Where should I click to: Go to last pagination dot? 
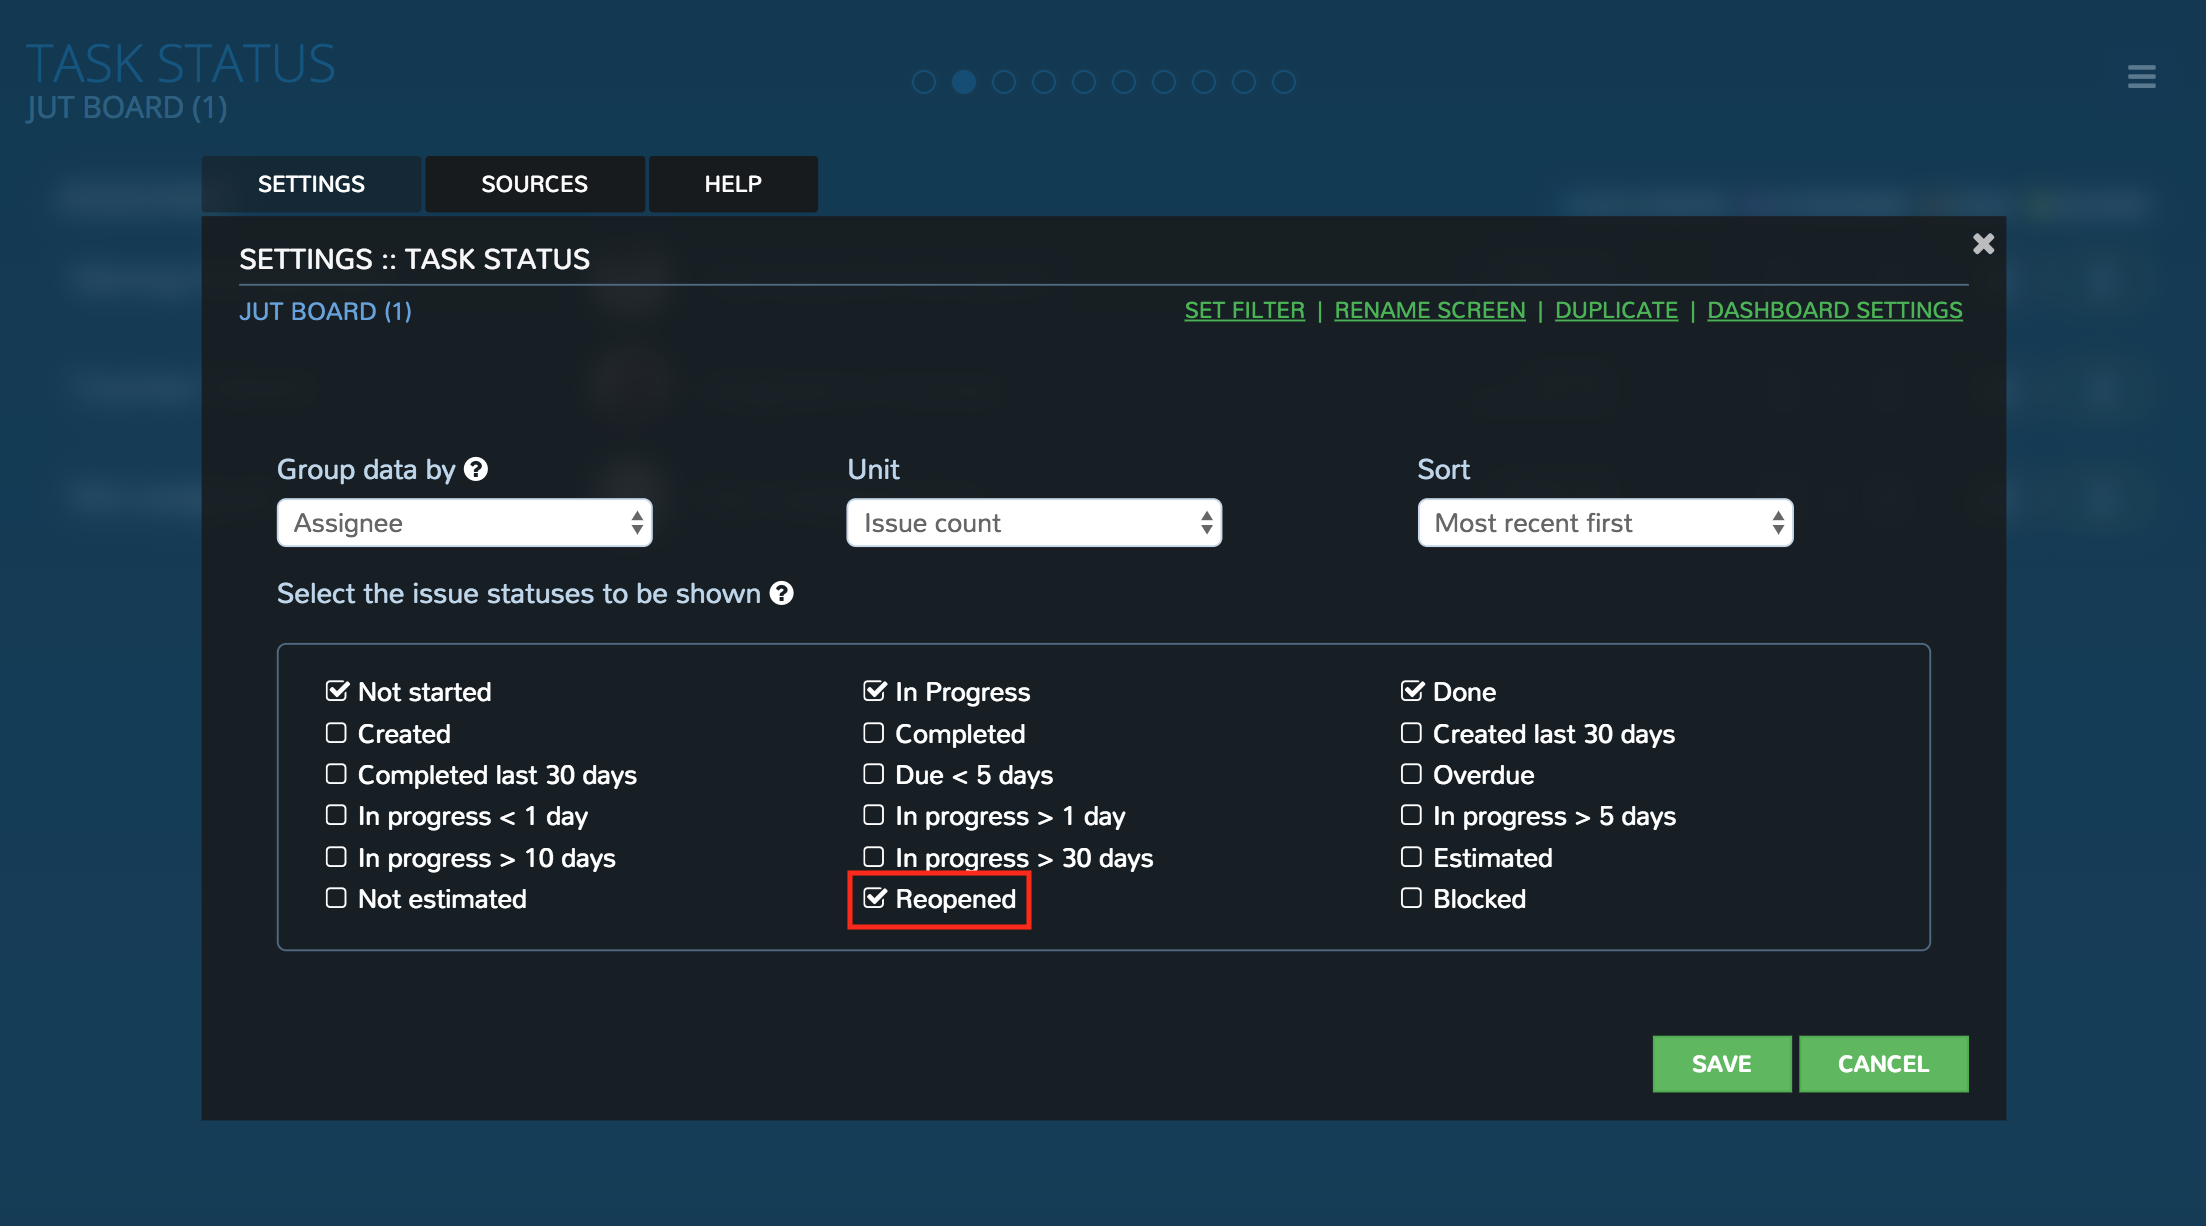pos(1284,82)
